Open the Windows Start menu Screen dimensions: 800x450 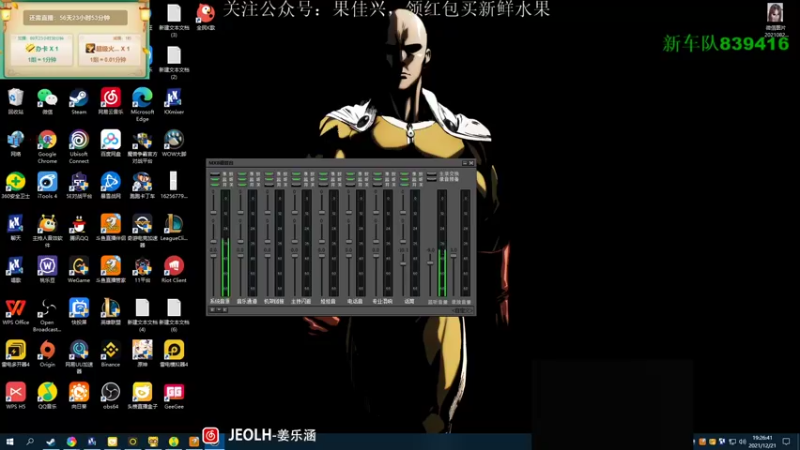(x=9, y=442)
